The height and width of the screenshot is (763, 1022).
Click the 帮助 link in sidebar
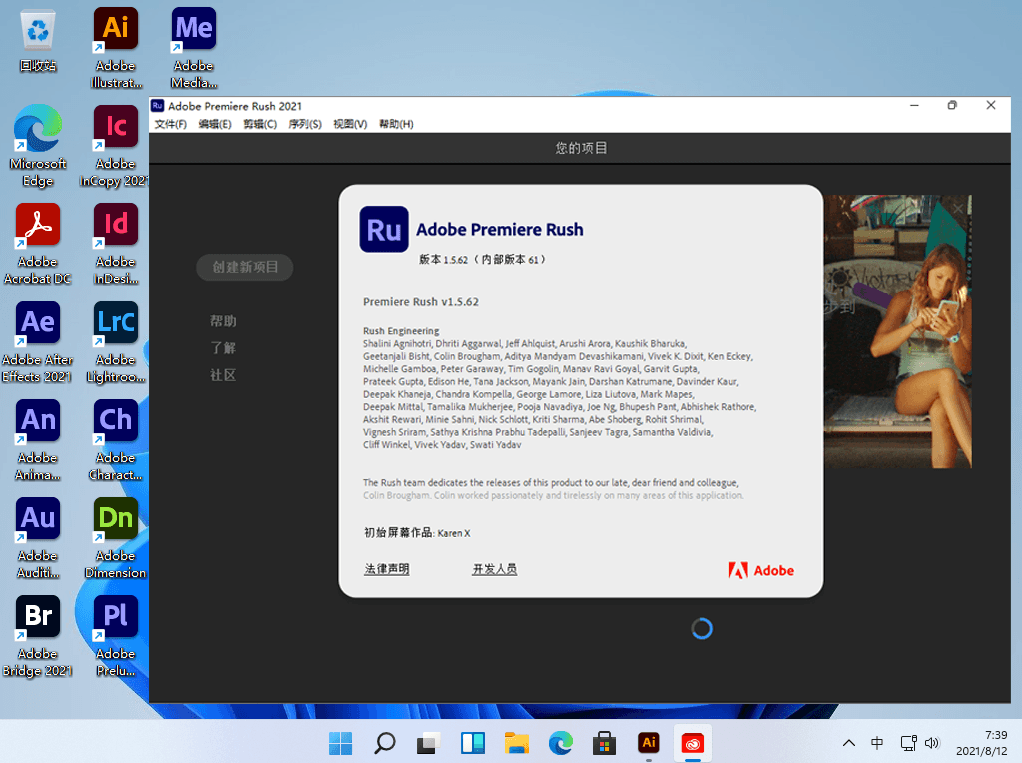pos(223,321)
